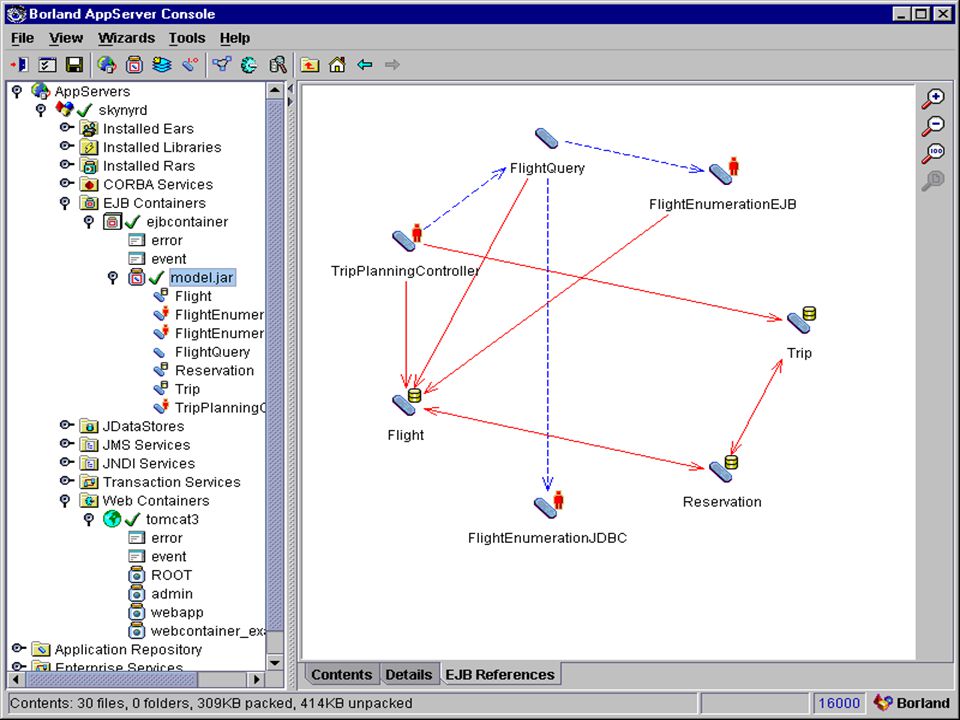Select the Flight bean tree item
Screen dimensions: 960x720
[193, 296]
